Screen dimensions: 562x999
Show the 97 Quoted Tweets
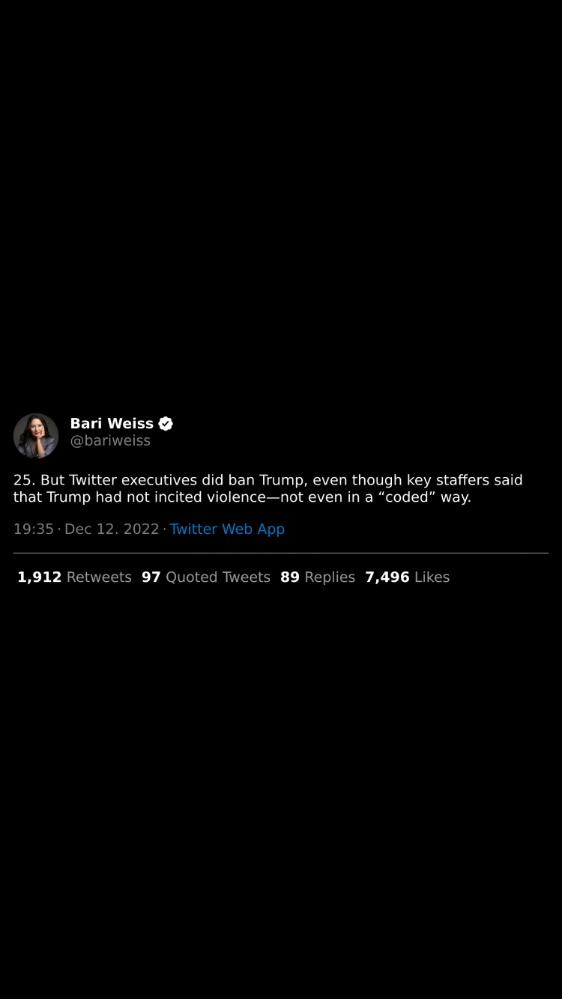206,577
